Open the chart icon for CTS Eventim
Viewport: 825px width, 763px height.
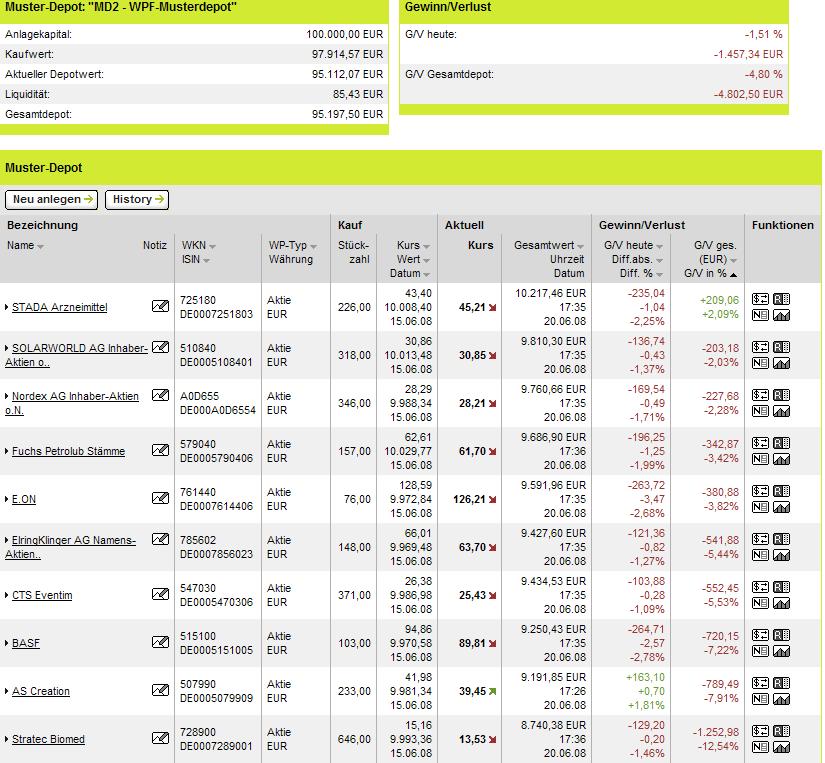pos(781,603)
